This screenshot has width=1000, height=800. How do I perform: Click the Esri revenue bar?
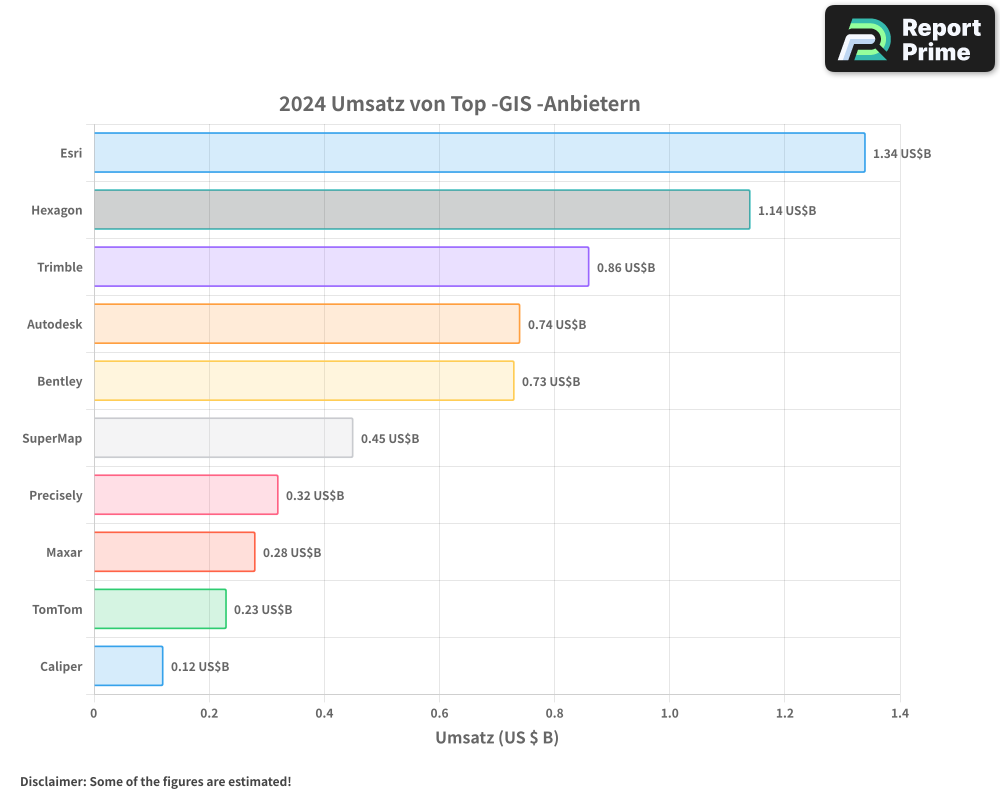479,153
